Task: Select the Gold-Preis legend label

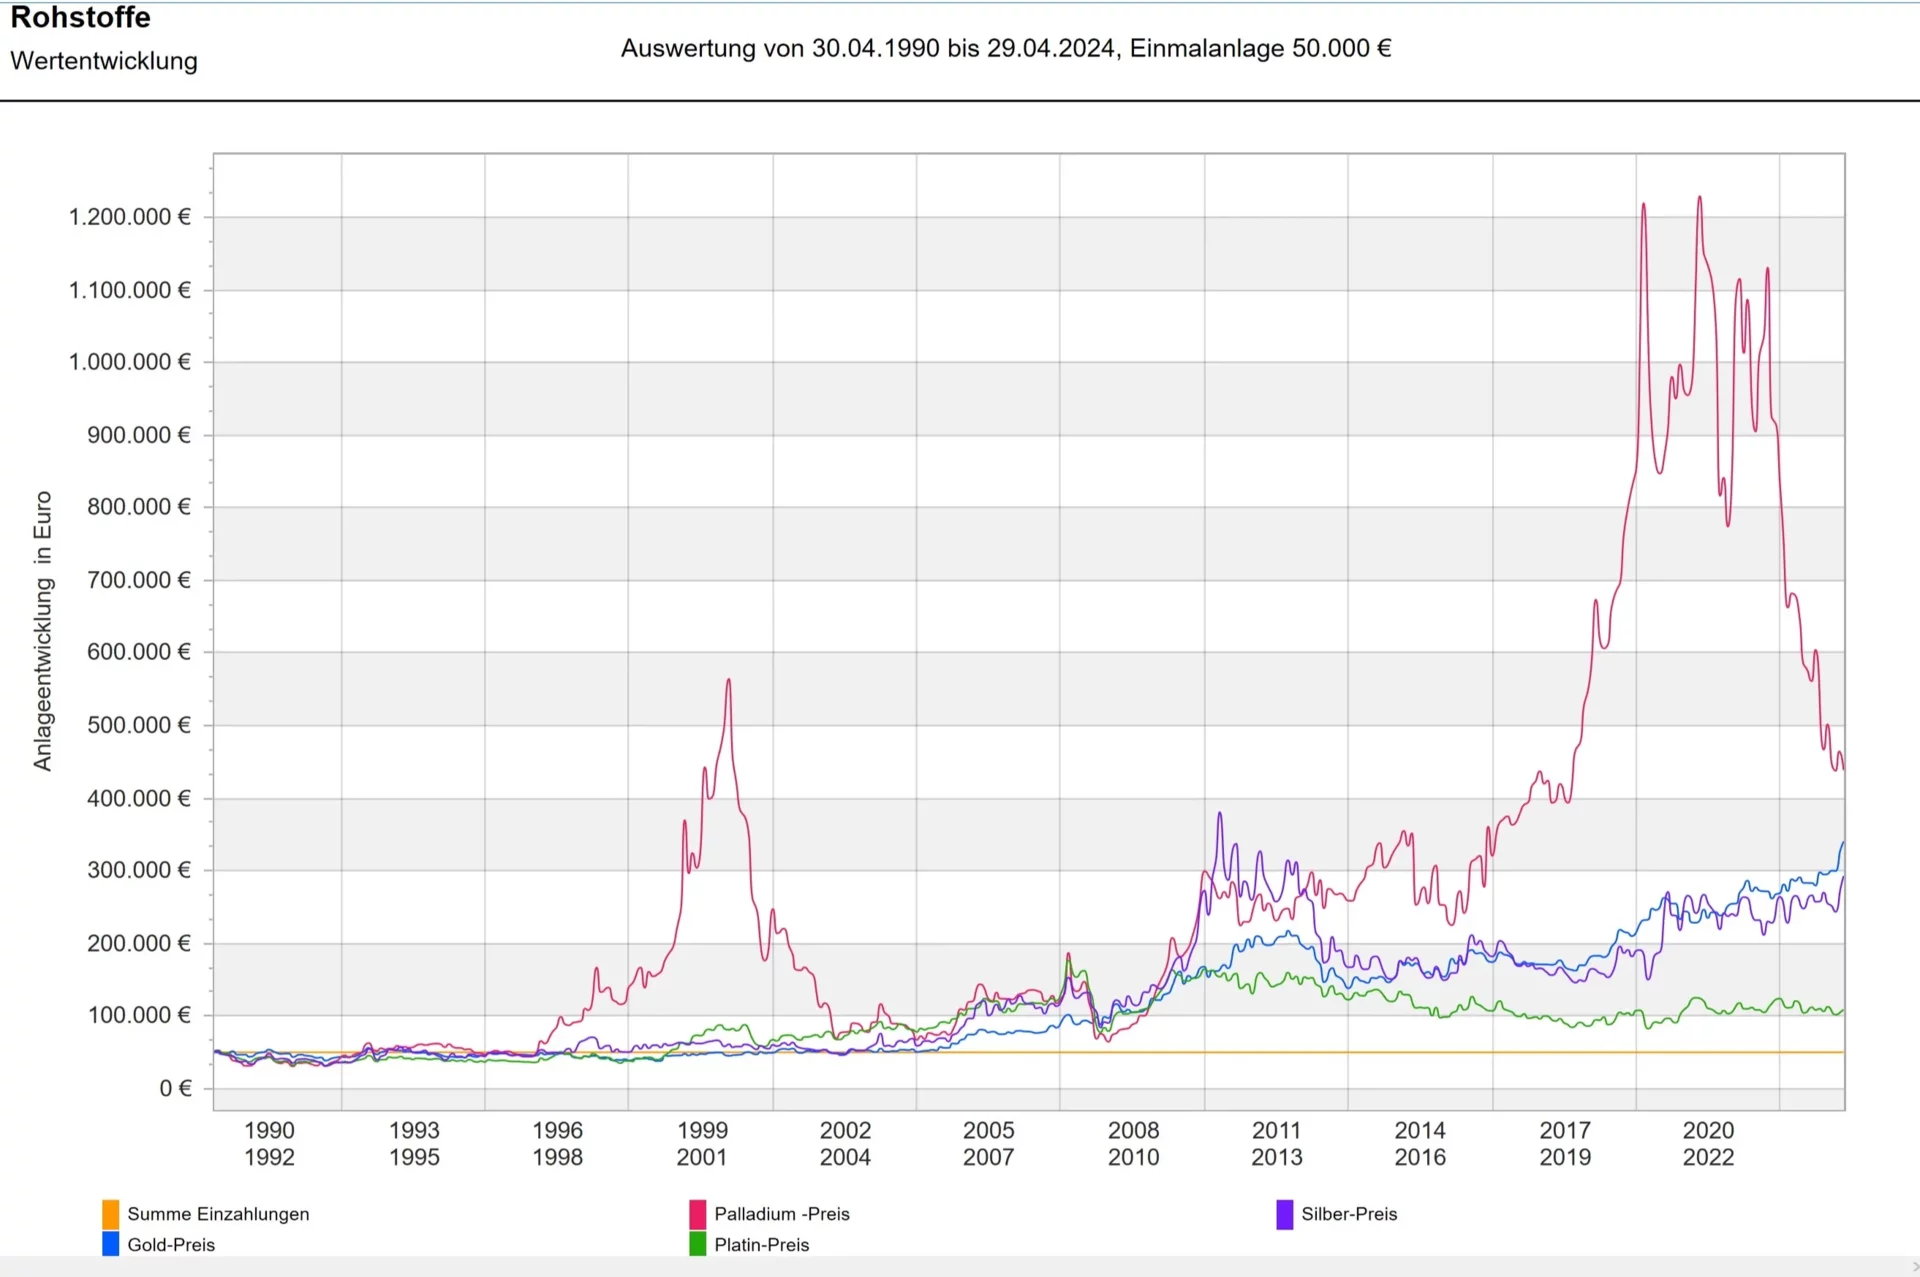Action: (x=171, y=1245)
